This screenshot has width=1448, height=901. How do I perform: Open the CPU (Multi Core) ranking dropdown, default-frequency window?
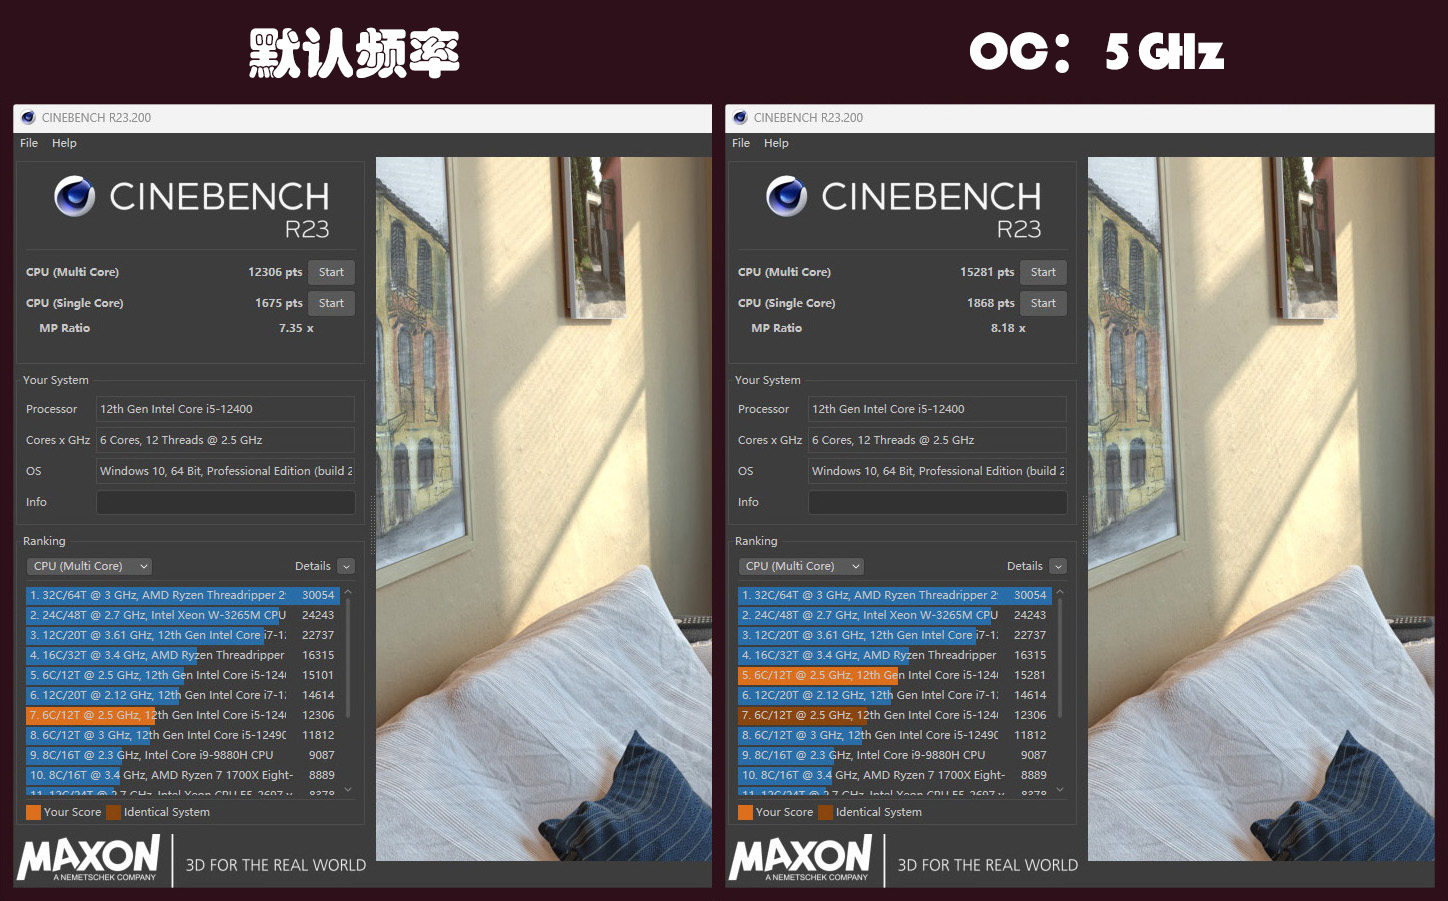(89, 566)
